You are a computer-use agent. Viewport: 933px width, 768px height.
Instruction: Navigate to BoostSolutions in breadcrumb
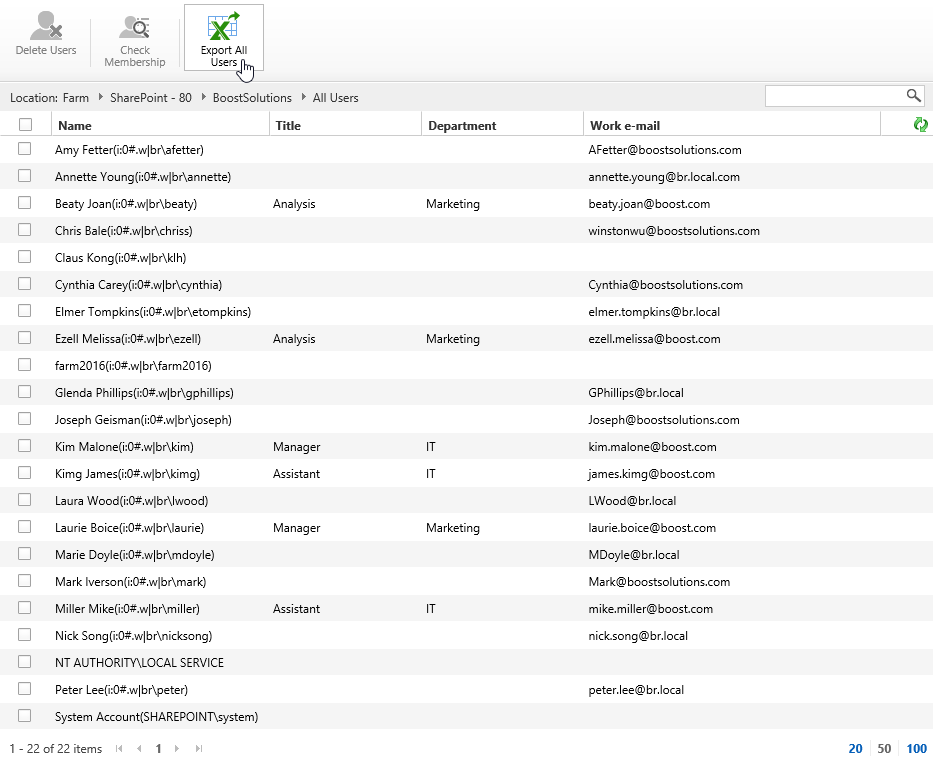[252, 98]
